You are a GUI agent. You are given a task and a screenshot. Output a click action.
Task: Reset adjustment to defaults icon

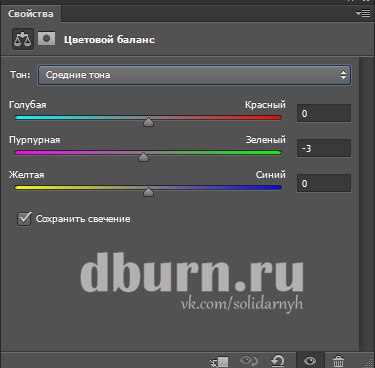[x=278, y=361]
